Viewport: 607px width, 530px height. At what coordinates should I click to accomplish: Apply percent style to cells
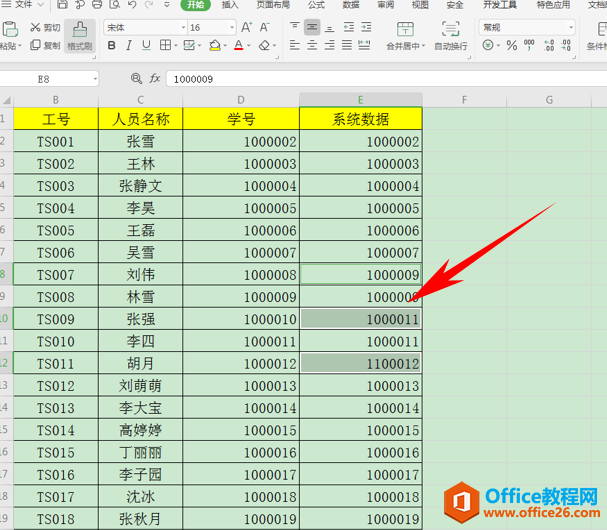pyautogui.click(x=512, y=45)
